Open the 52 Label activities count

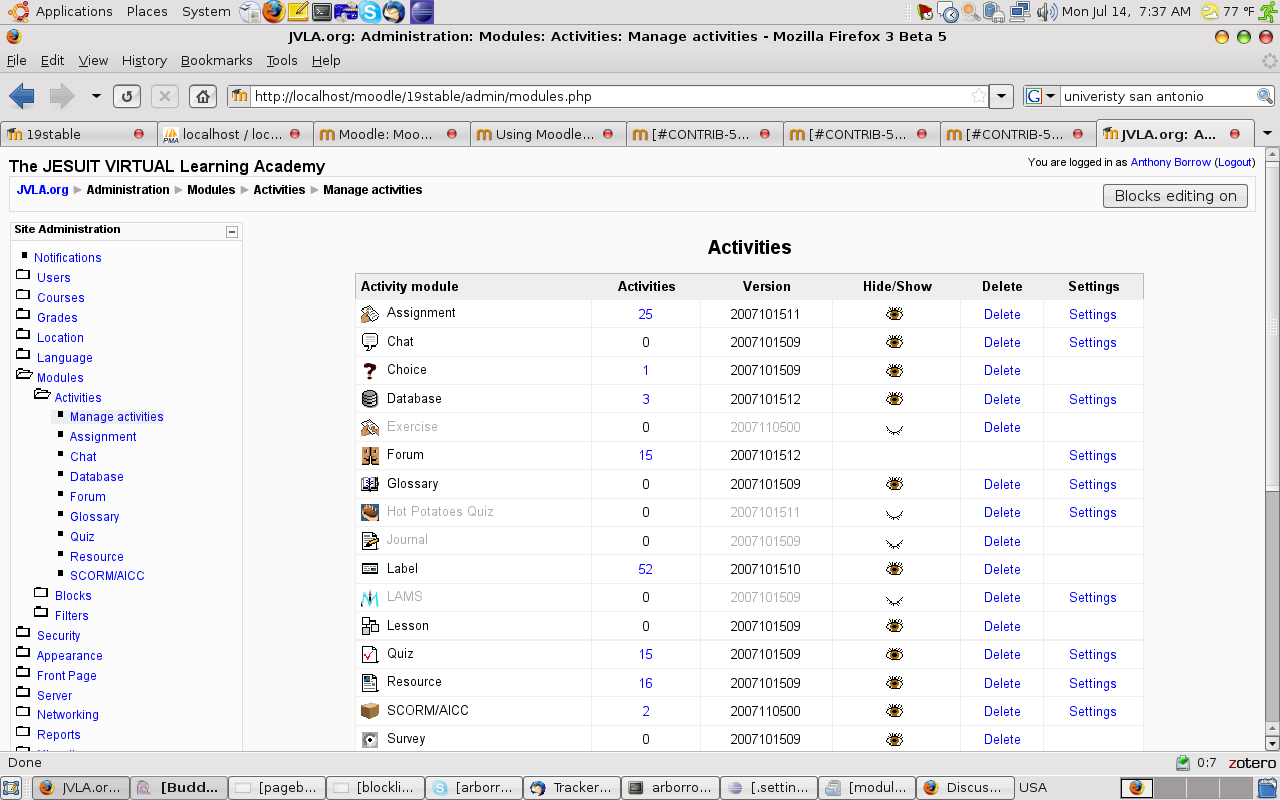[x=645, y=569]
